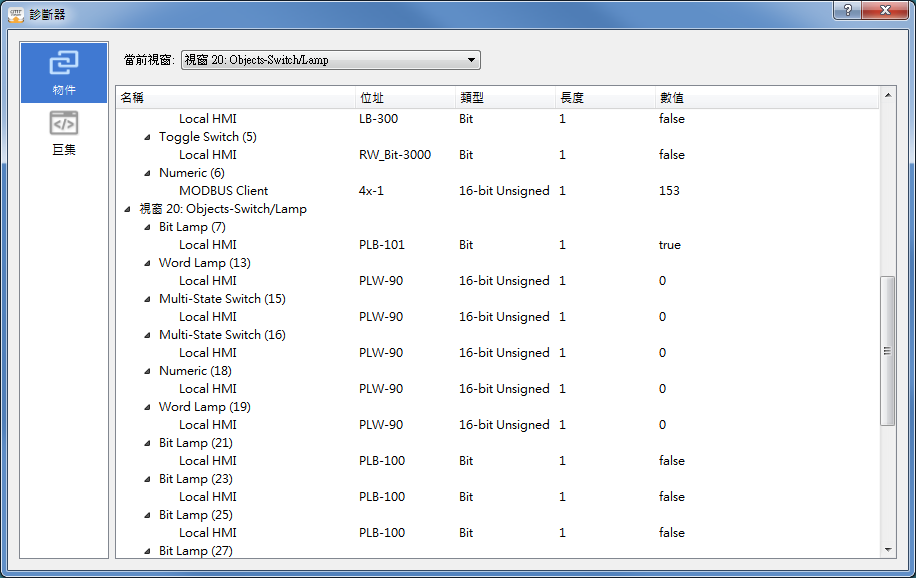Collapse the Bit Lamp (7) node
Image resolution: width=916 pixels, height=578 pixels.
point(147,227)
